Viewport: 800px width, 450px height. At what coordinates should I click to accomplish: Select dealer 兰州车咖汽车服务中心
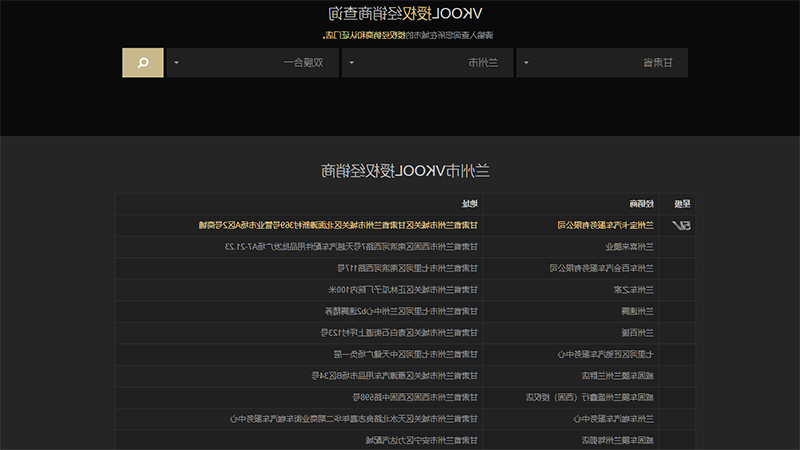tap(613, 419)
